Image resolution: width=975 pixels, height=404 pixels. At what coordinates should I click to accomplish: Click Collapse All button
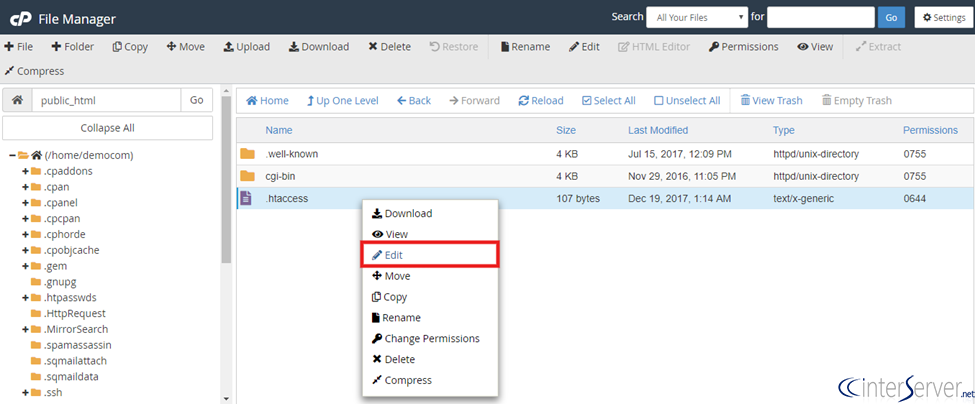point(108,128)
